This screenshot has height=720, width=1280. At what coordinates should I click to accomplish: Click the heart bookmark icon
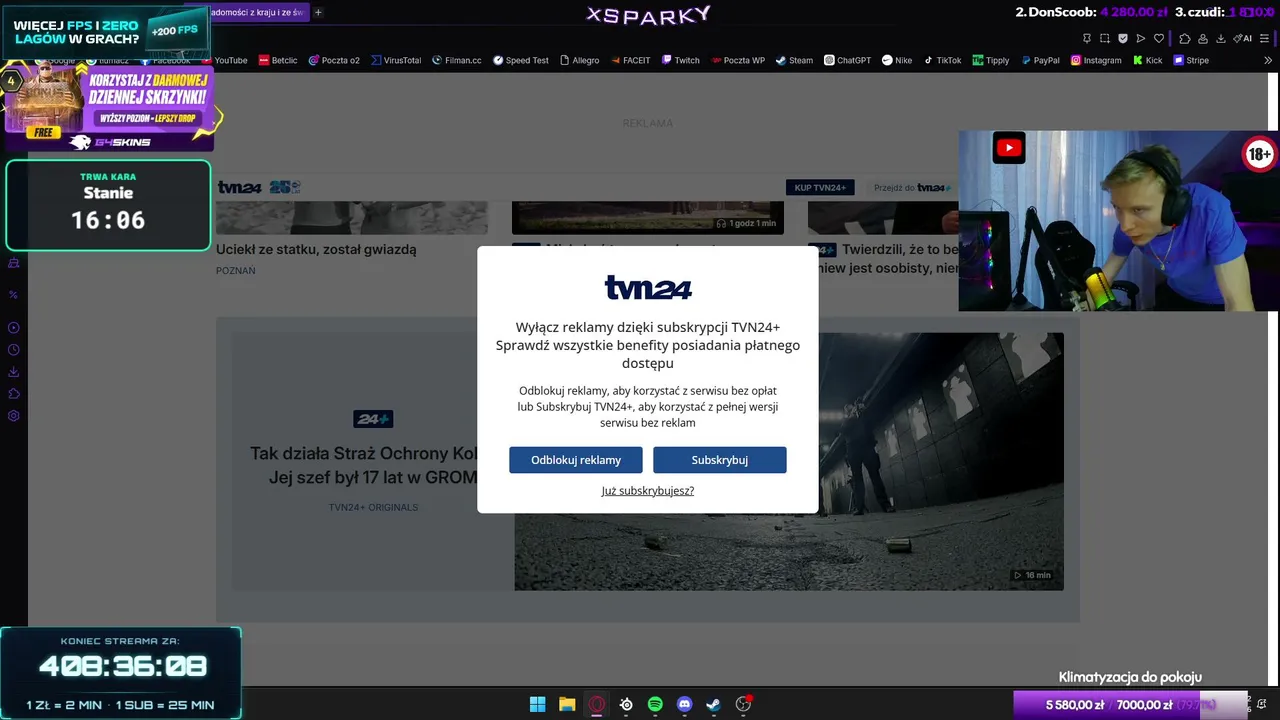tap(1159, 38)
